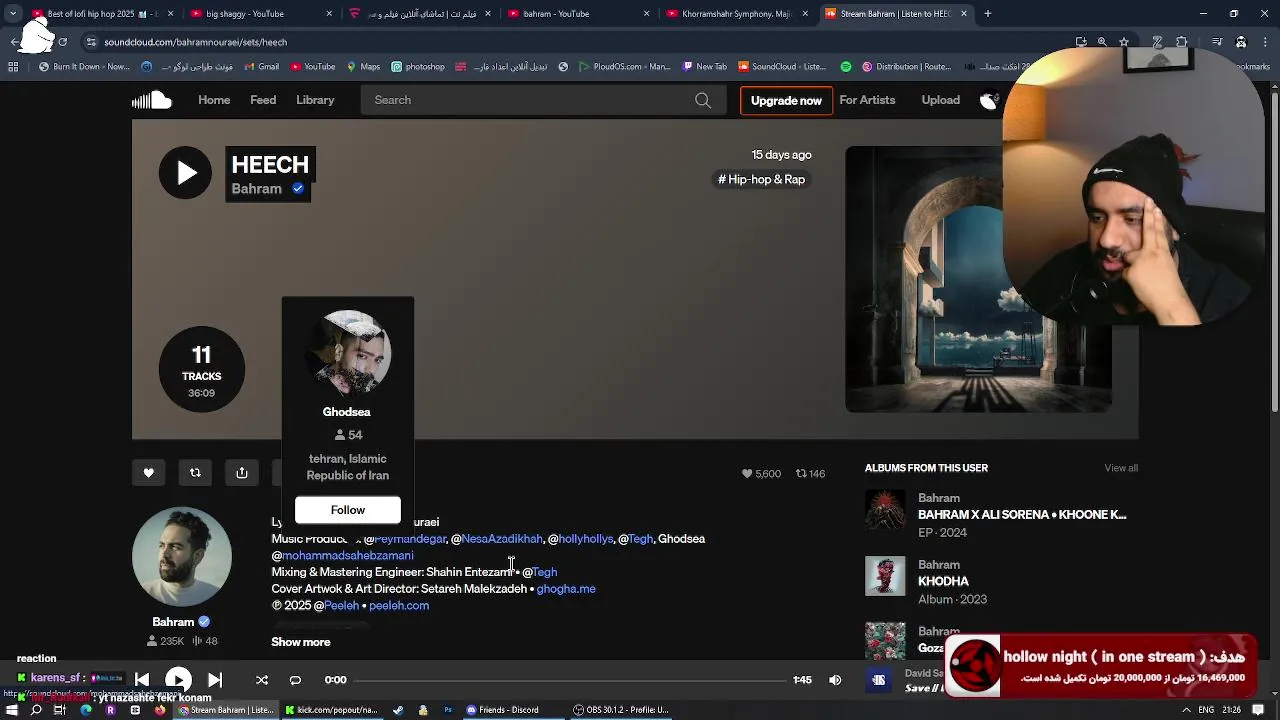Image resolution: width=1280 pixels, height=720 pixels.
Task: Open the Upload menu item
Action: [940, 100]
